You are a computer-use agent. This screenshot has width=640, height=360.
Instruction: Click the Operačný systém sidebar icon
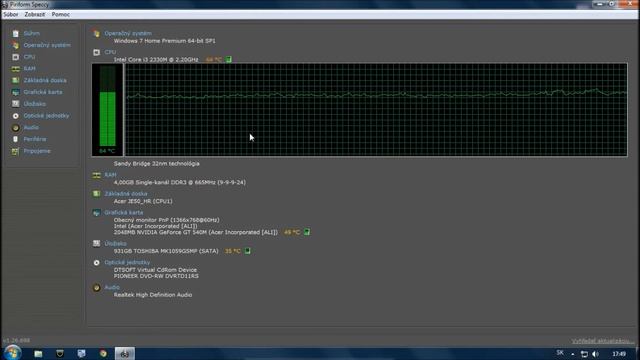[x=16, y=45]
